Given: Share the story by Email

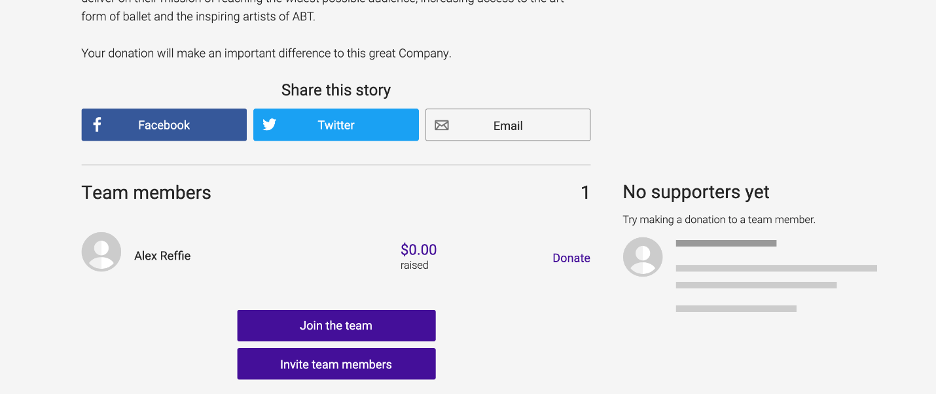Looking at the screenshot, I should click(508, 125).
